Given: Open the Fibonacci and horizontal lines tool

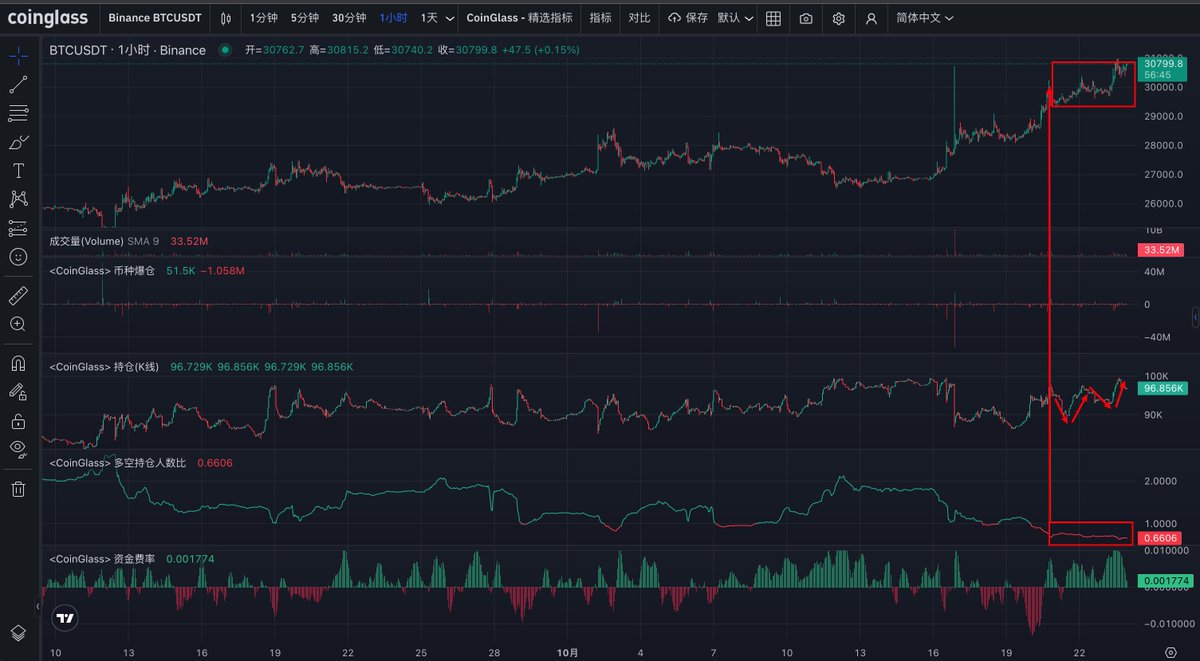Looking at the screenshot, I should click(18, 113).
